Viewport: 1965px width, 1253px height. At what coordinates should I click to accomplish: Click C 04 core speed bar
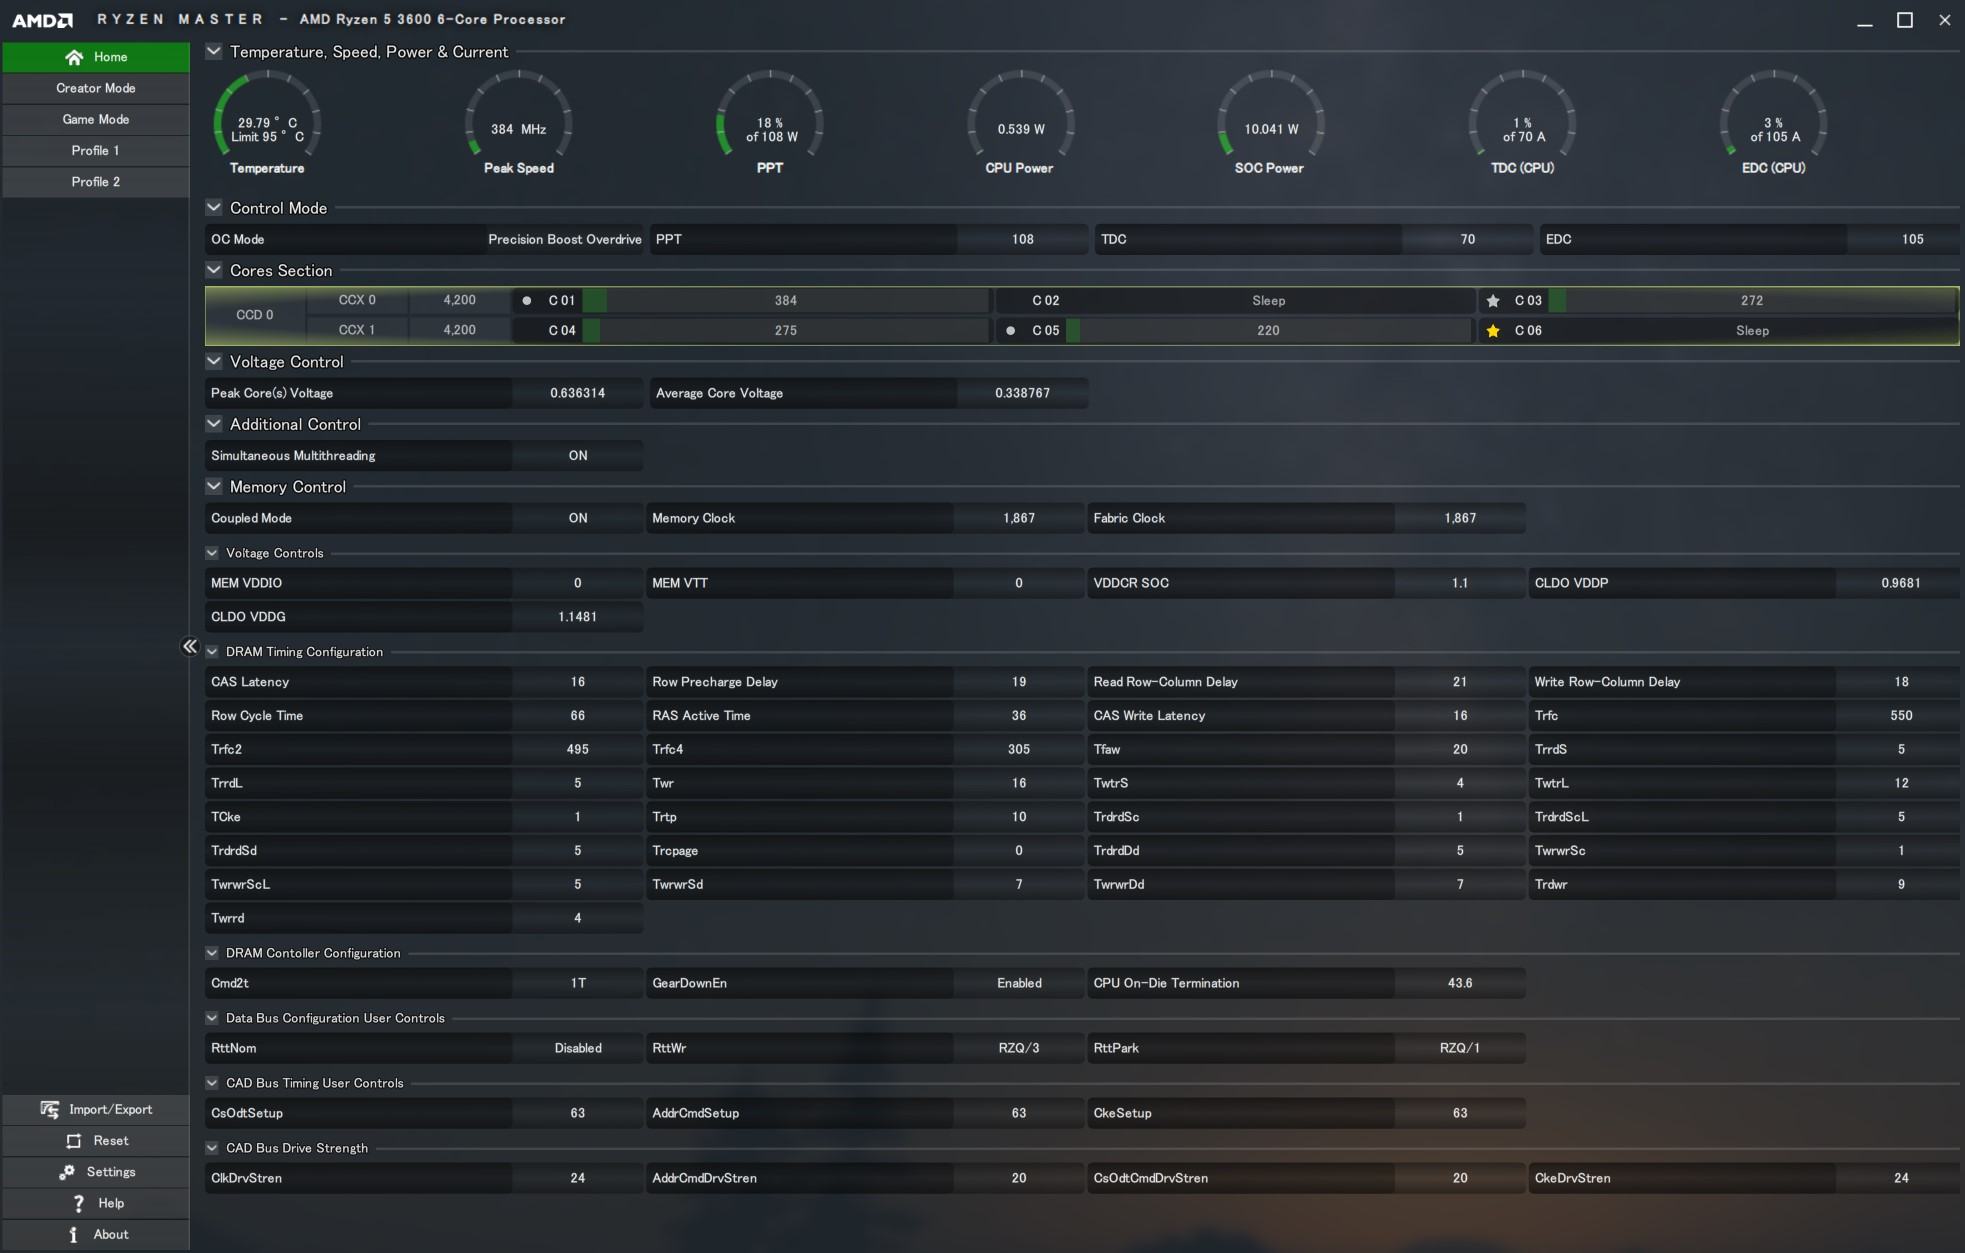(x=786, y=330)
